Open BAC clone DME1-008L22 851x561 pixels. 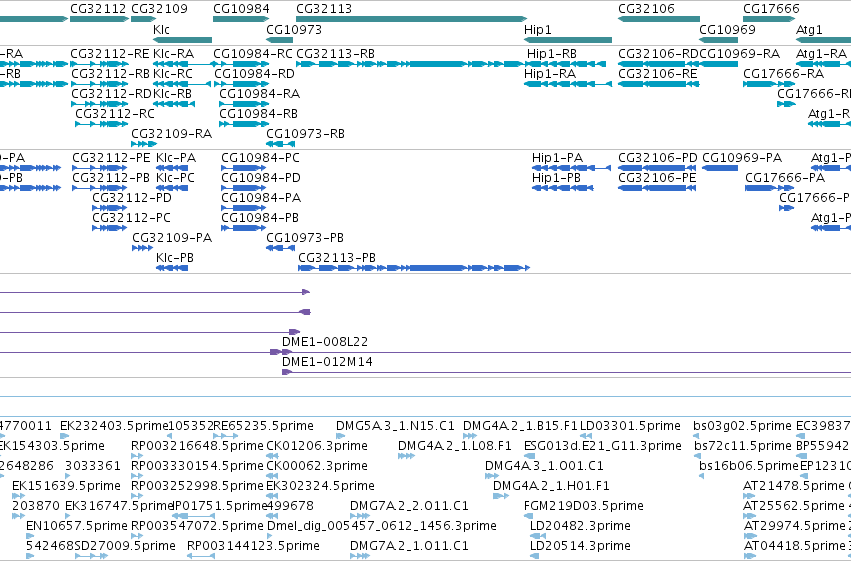point(325,342)
